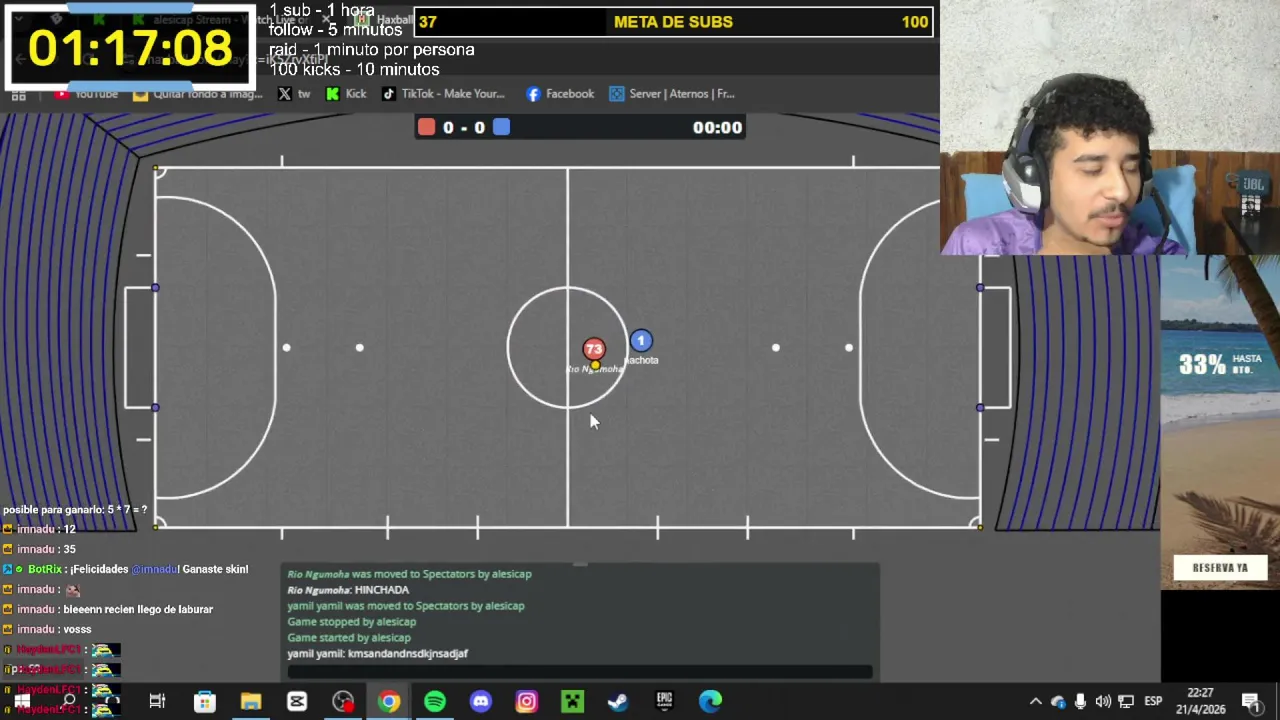Click stream chat line 'imnadu : 35'

(40, 549)
